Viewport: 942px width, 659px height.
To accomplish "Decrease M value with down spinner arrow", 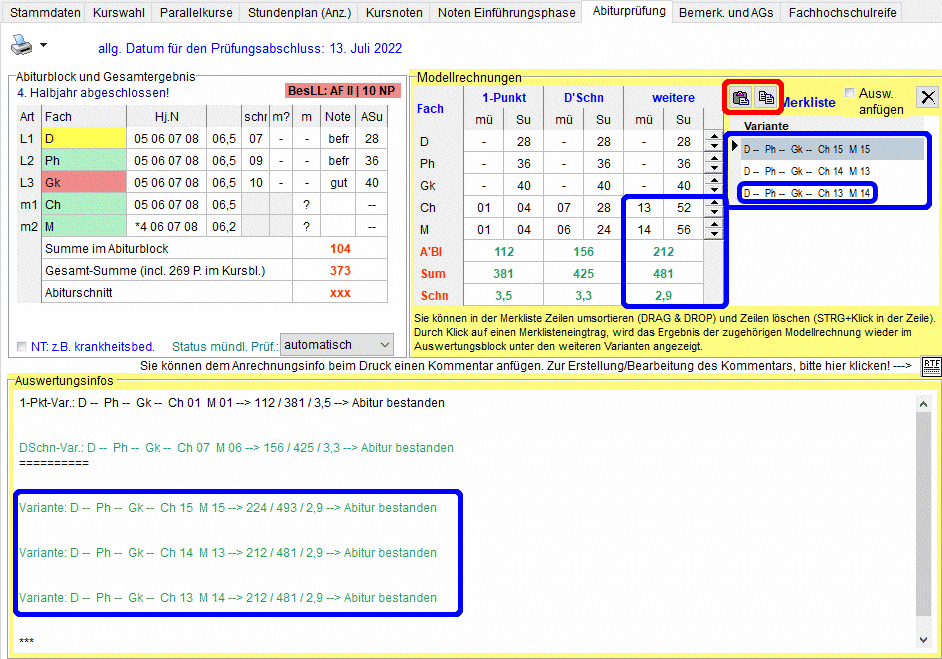I will tap(713, 235).
